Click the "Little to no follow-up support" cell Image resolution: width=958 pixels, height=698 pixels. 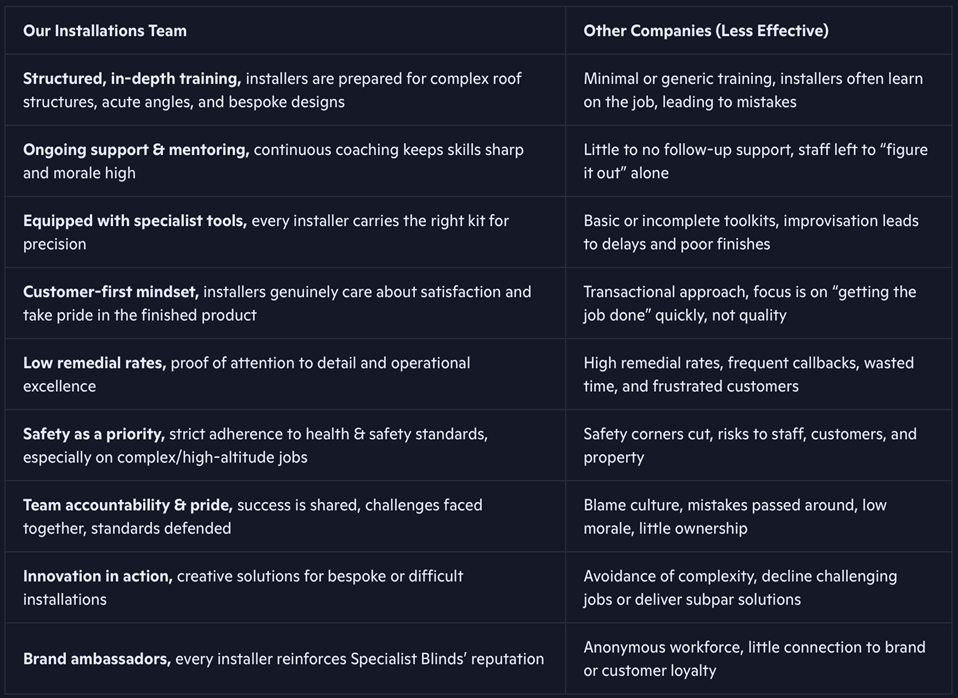coord(755,161)
